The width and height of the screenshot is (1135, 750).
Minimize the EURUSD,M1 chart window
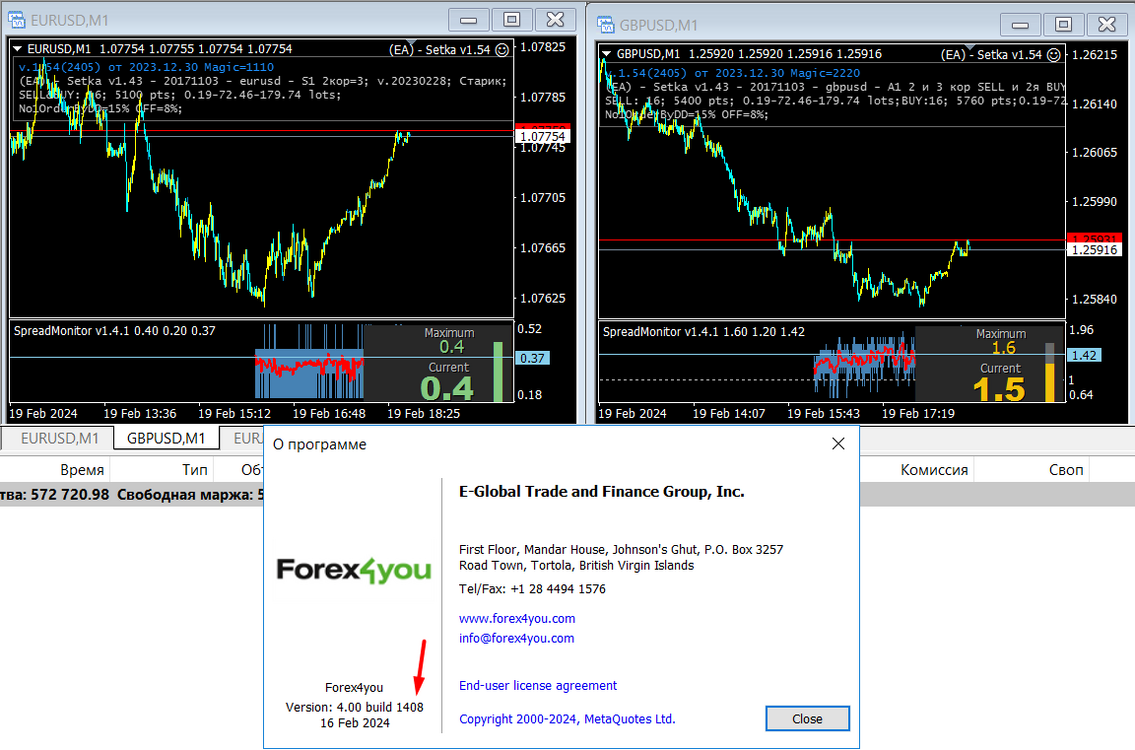[468, 20]
